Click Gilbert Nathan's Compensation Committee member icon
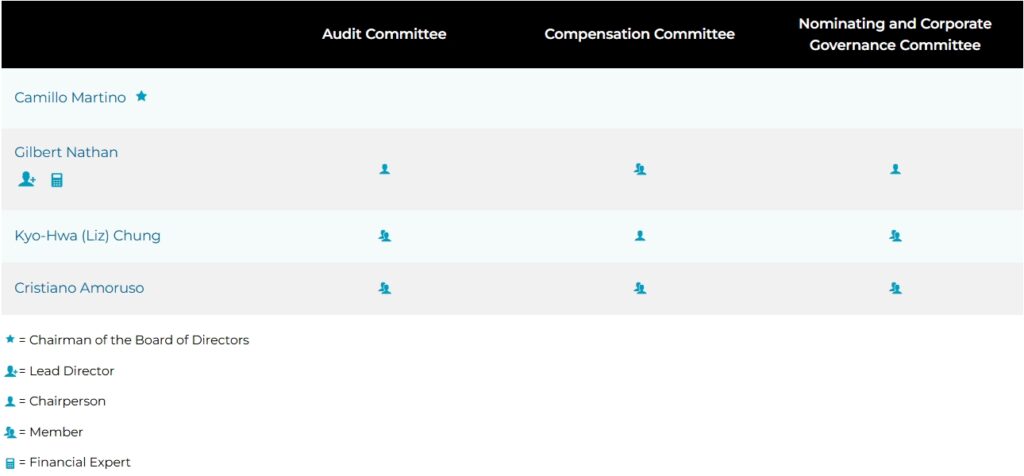The width and height of the screenshot is (1024, 476). click(x=640, y=169)
